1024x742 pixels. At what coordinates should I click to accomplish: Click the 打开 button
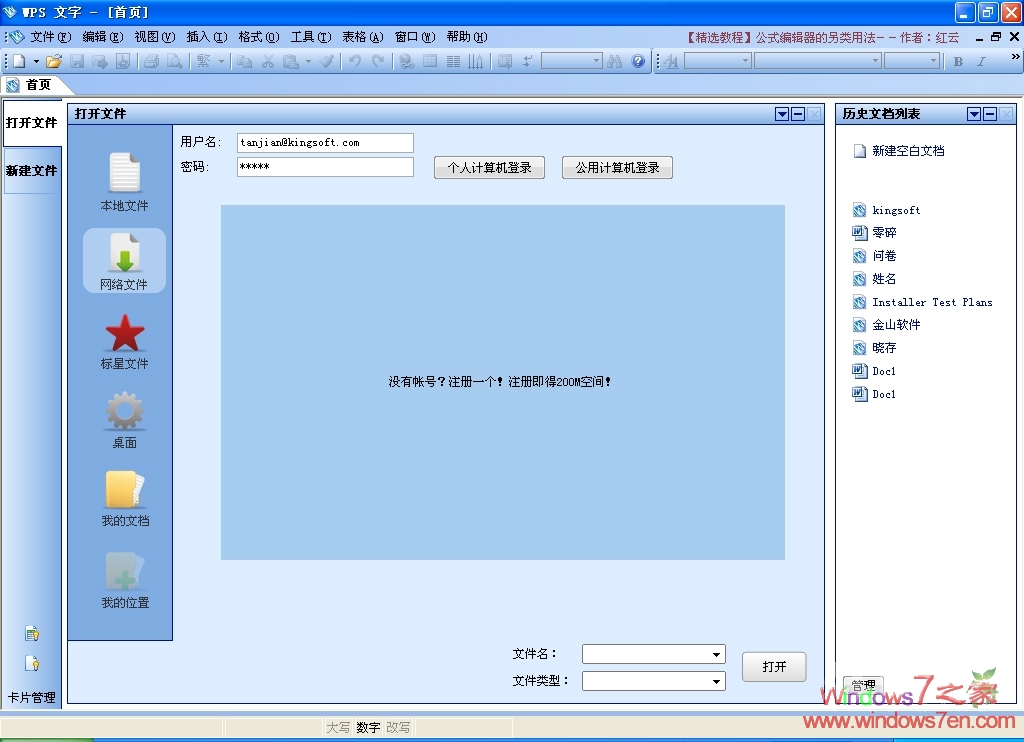pyautogui.click(x=774, y=667)
